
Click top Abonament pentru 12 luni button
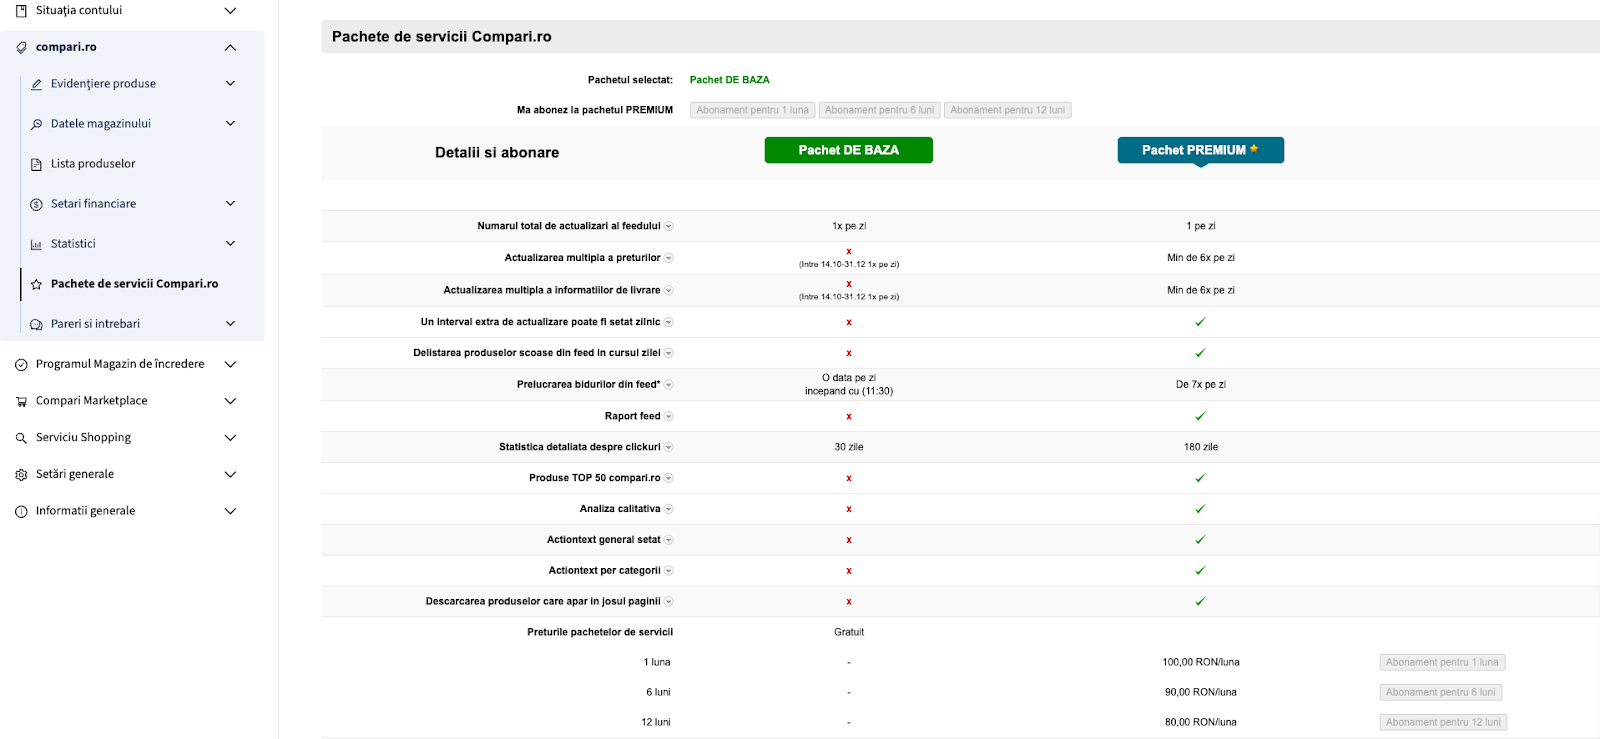click(1007, 110)
